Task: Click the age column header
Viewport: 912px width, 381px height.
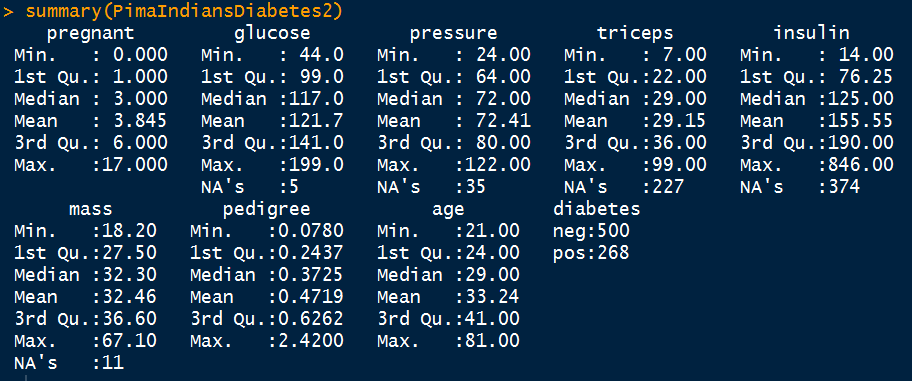Action: tap(448, 210)
